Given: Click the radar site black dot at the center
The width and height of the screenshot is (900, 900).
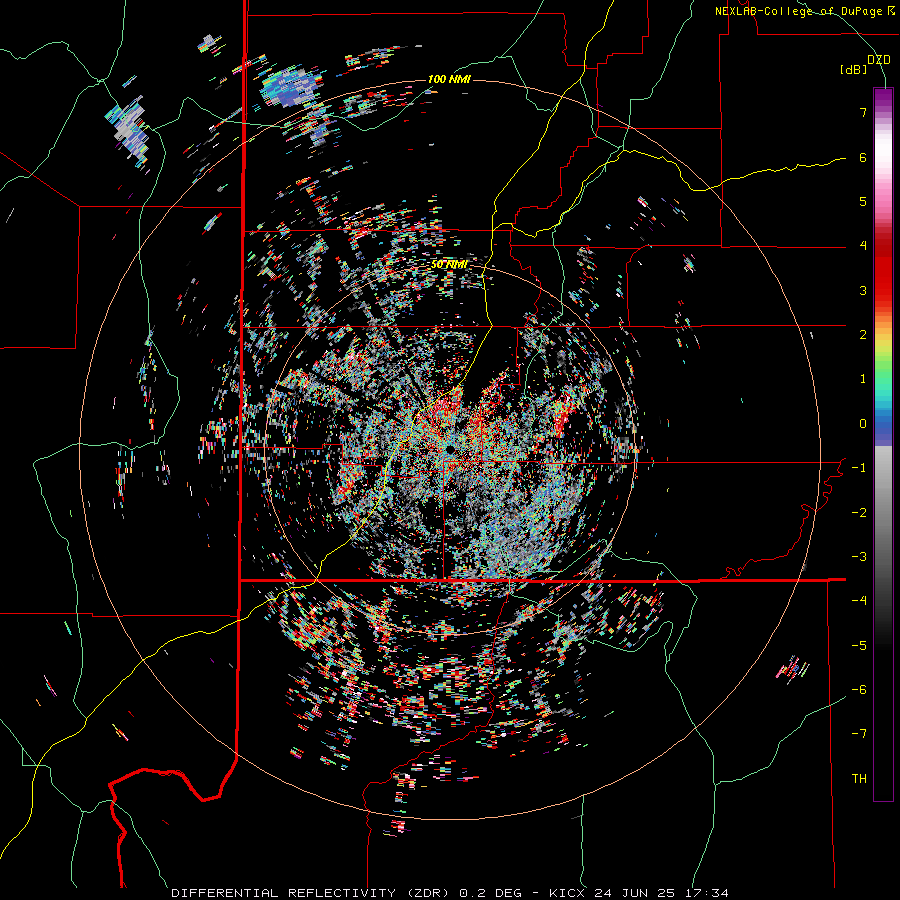Looking at the screenshot, I should click(x=449, y=449).
